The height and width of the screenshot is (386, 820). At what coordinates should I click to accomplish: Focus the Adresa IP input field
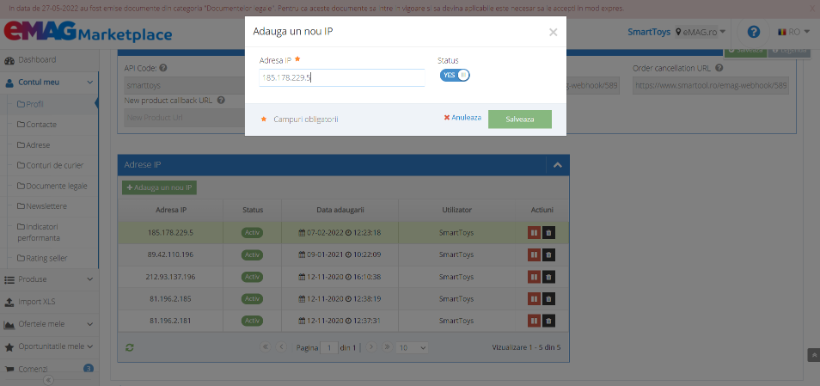(x=342, y=77)
